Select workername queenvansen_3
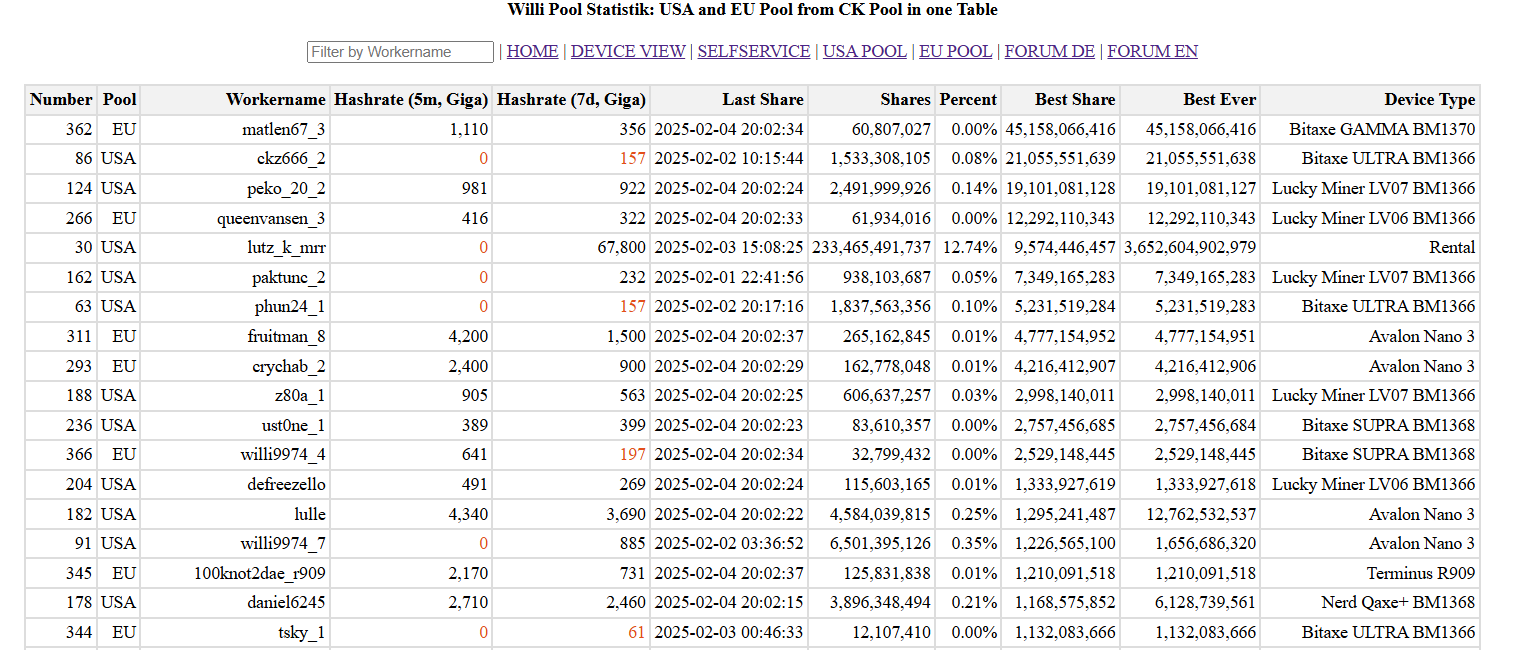The width and height of the screenshot is (1525, 650). (271, 218)
